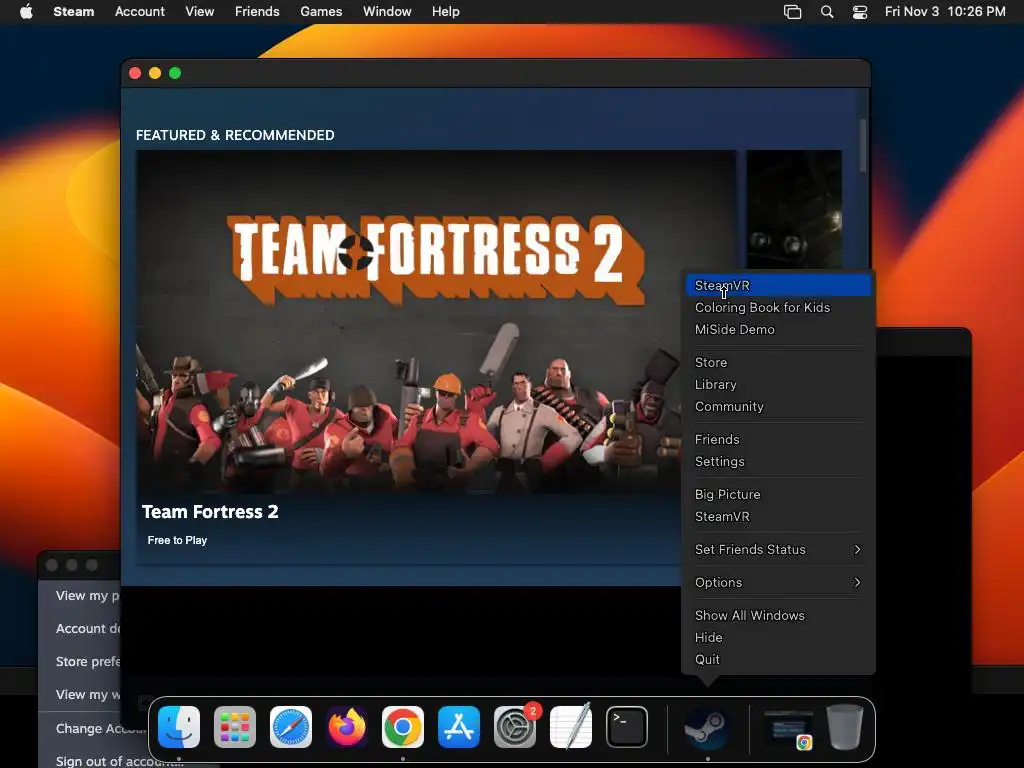Image resolution: width=1024 pixels, height=768 pixels.
Task: Choose Quit in the context menu
Action: pos(778,660)
